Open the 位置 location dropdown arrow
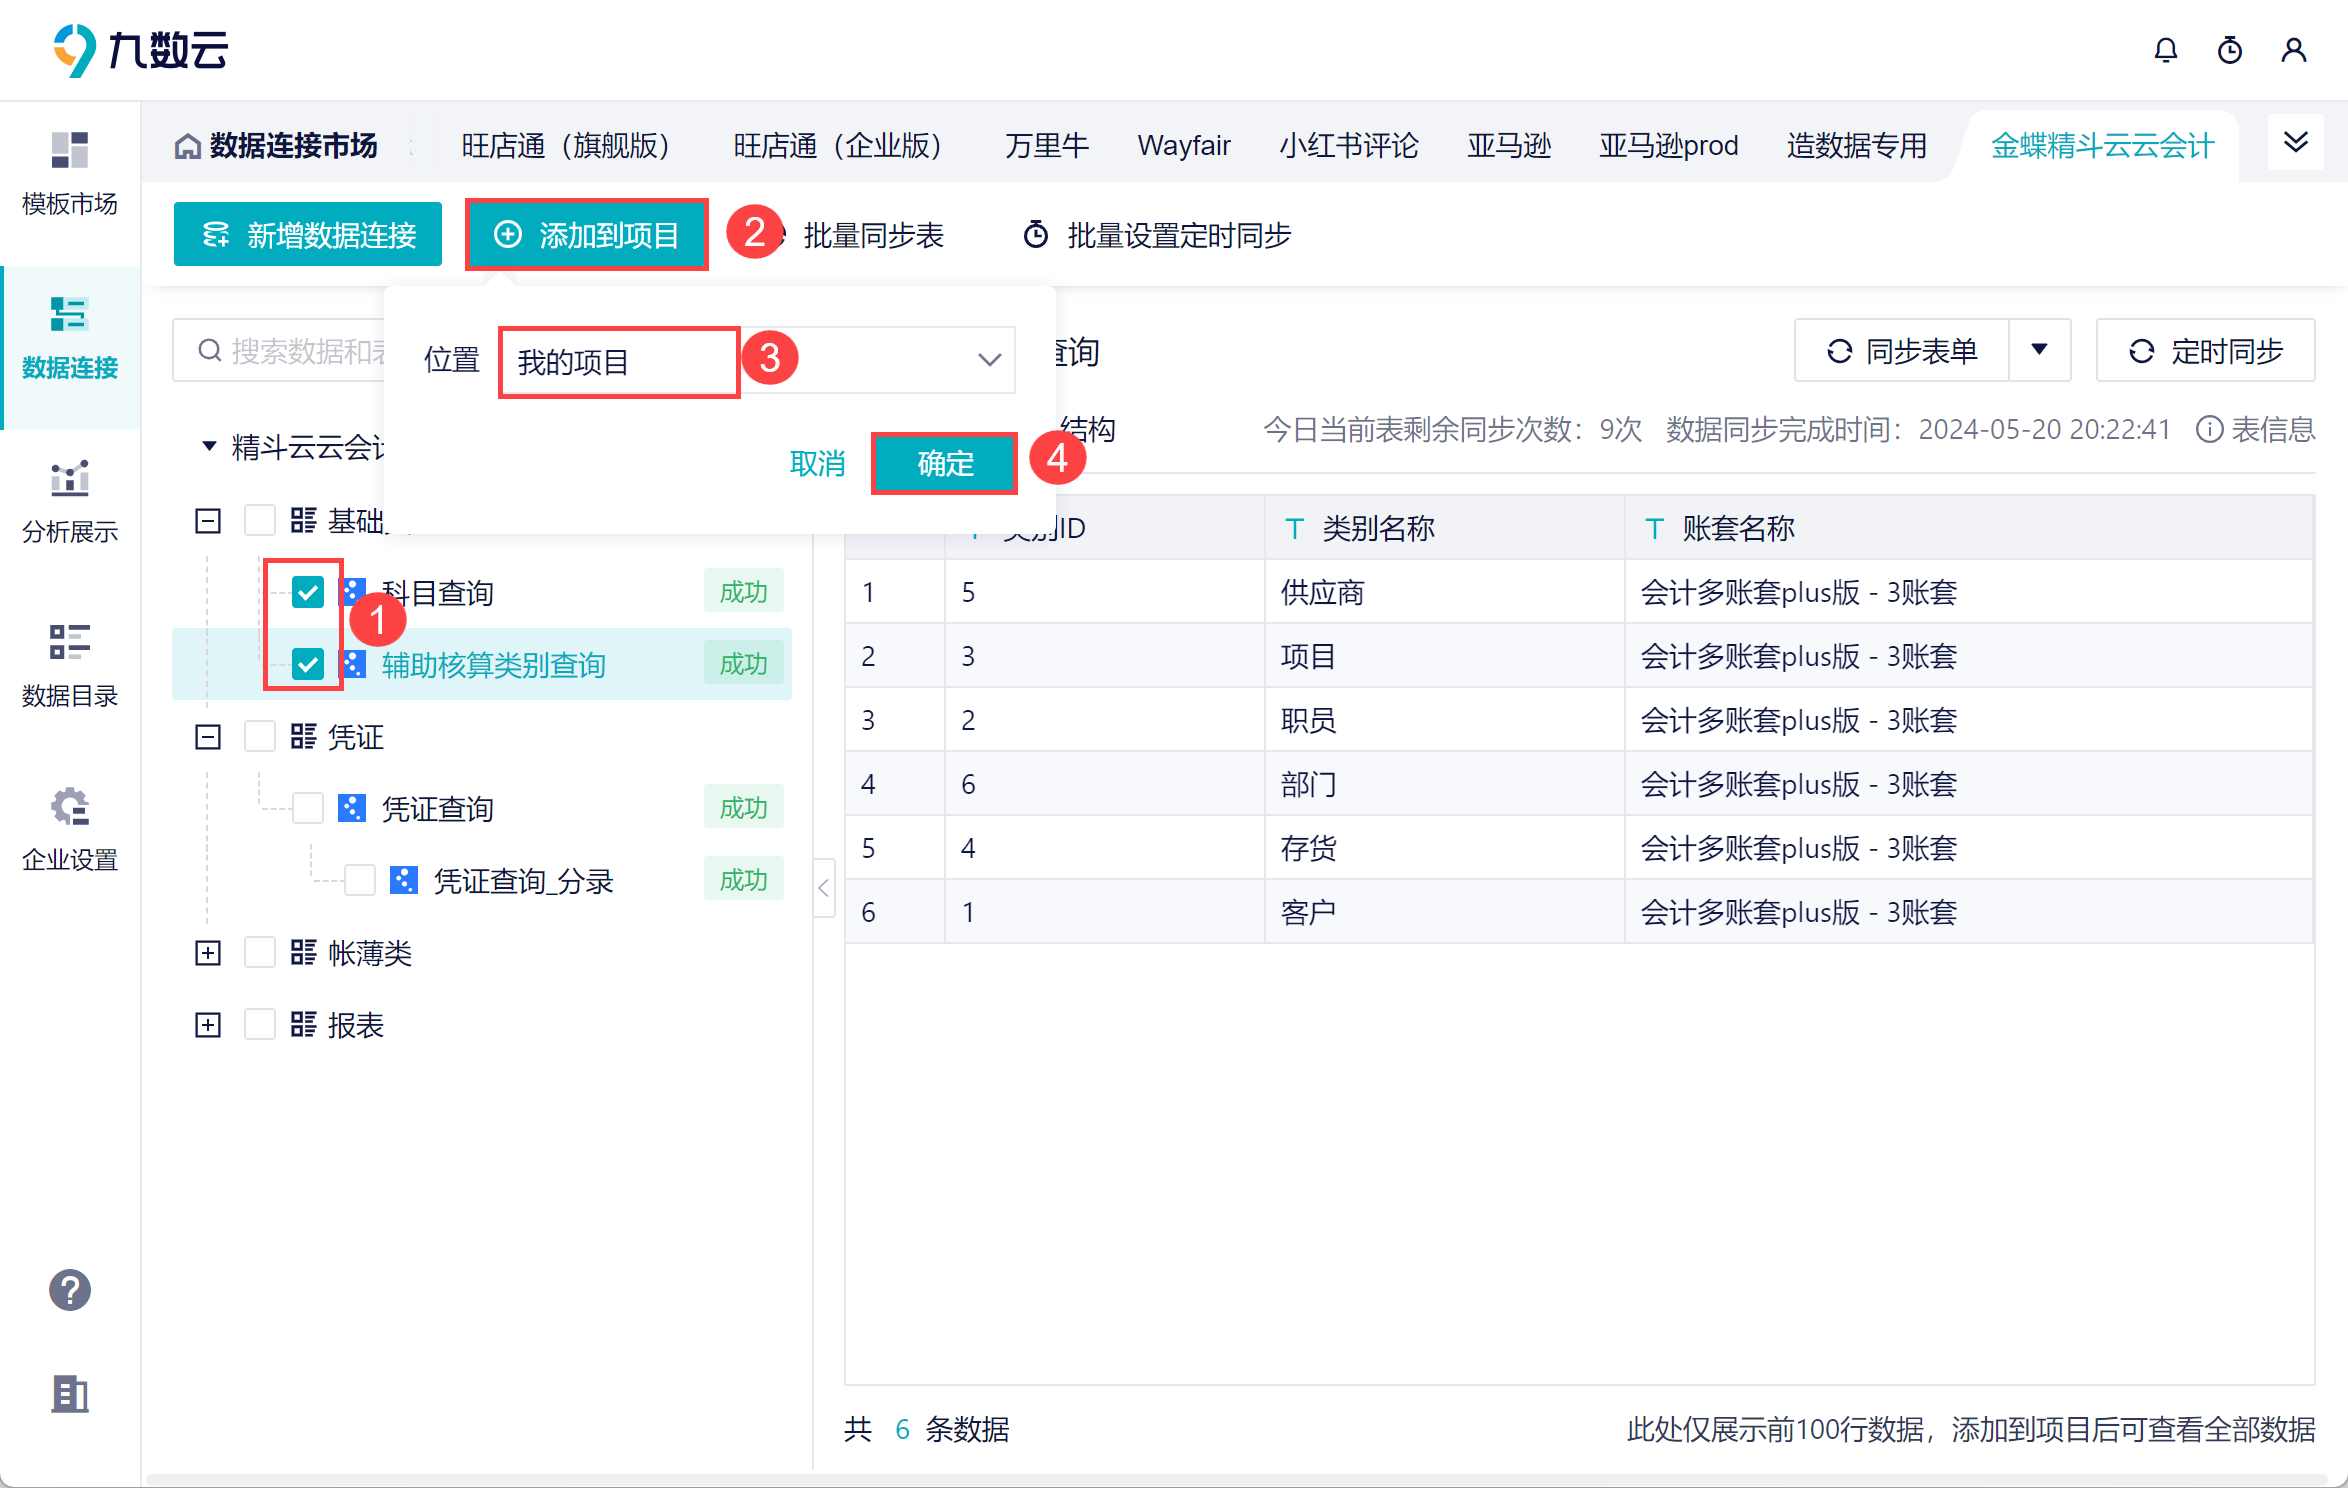The height and width of the screenshot is (1488, 2348). coord(989,360)
